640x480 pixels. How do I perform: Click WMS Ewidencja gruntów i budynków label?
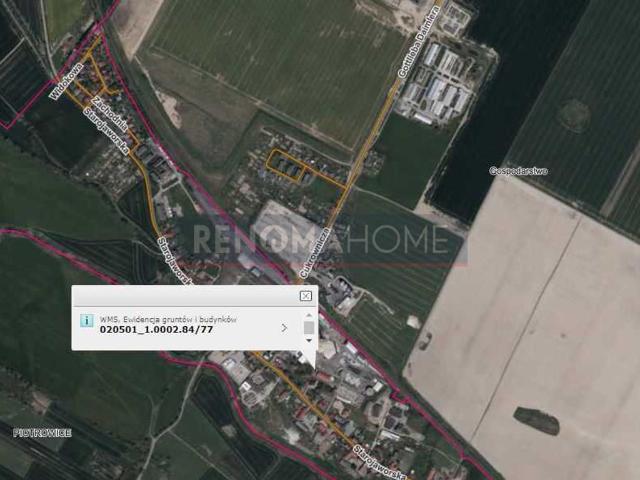[168, 319]
